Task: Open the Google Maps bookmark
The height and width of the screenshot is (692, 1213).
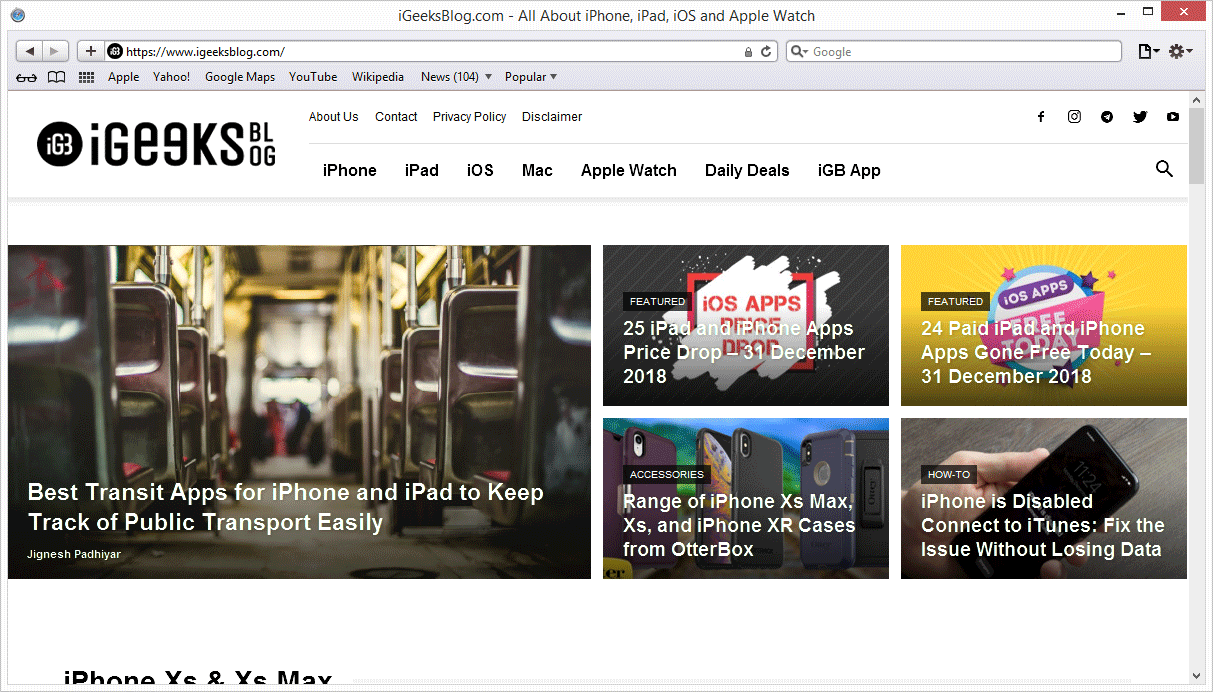Action: coord(240,77)
